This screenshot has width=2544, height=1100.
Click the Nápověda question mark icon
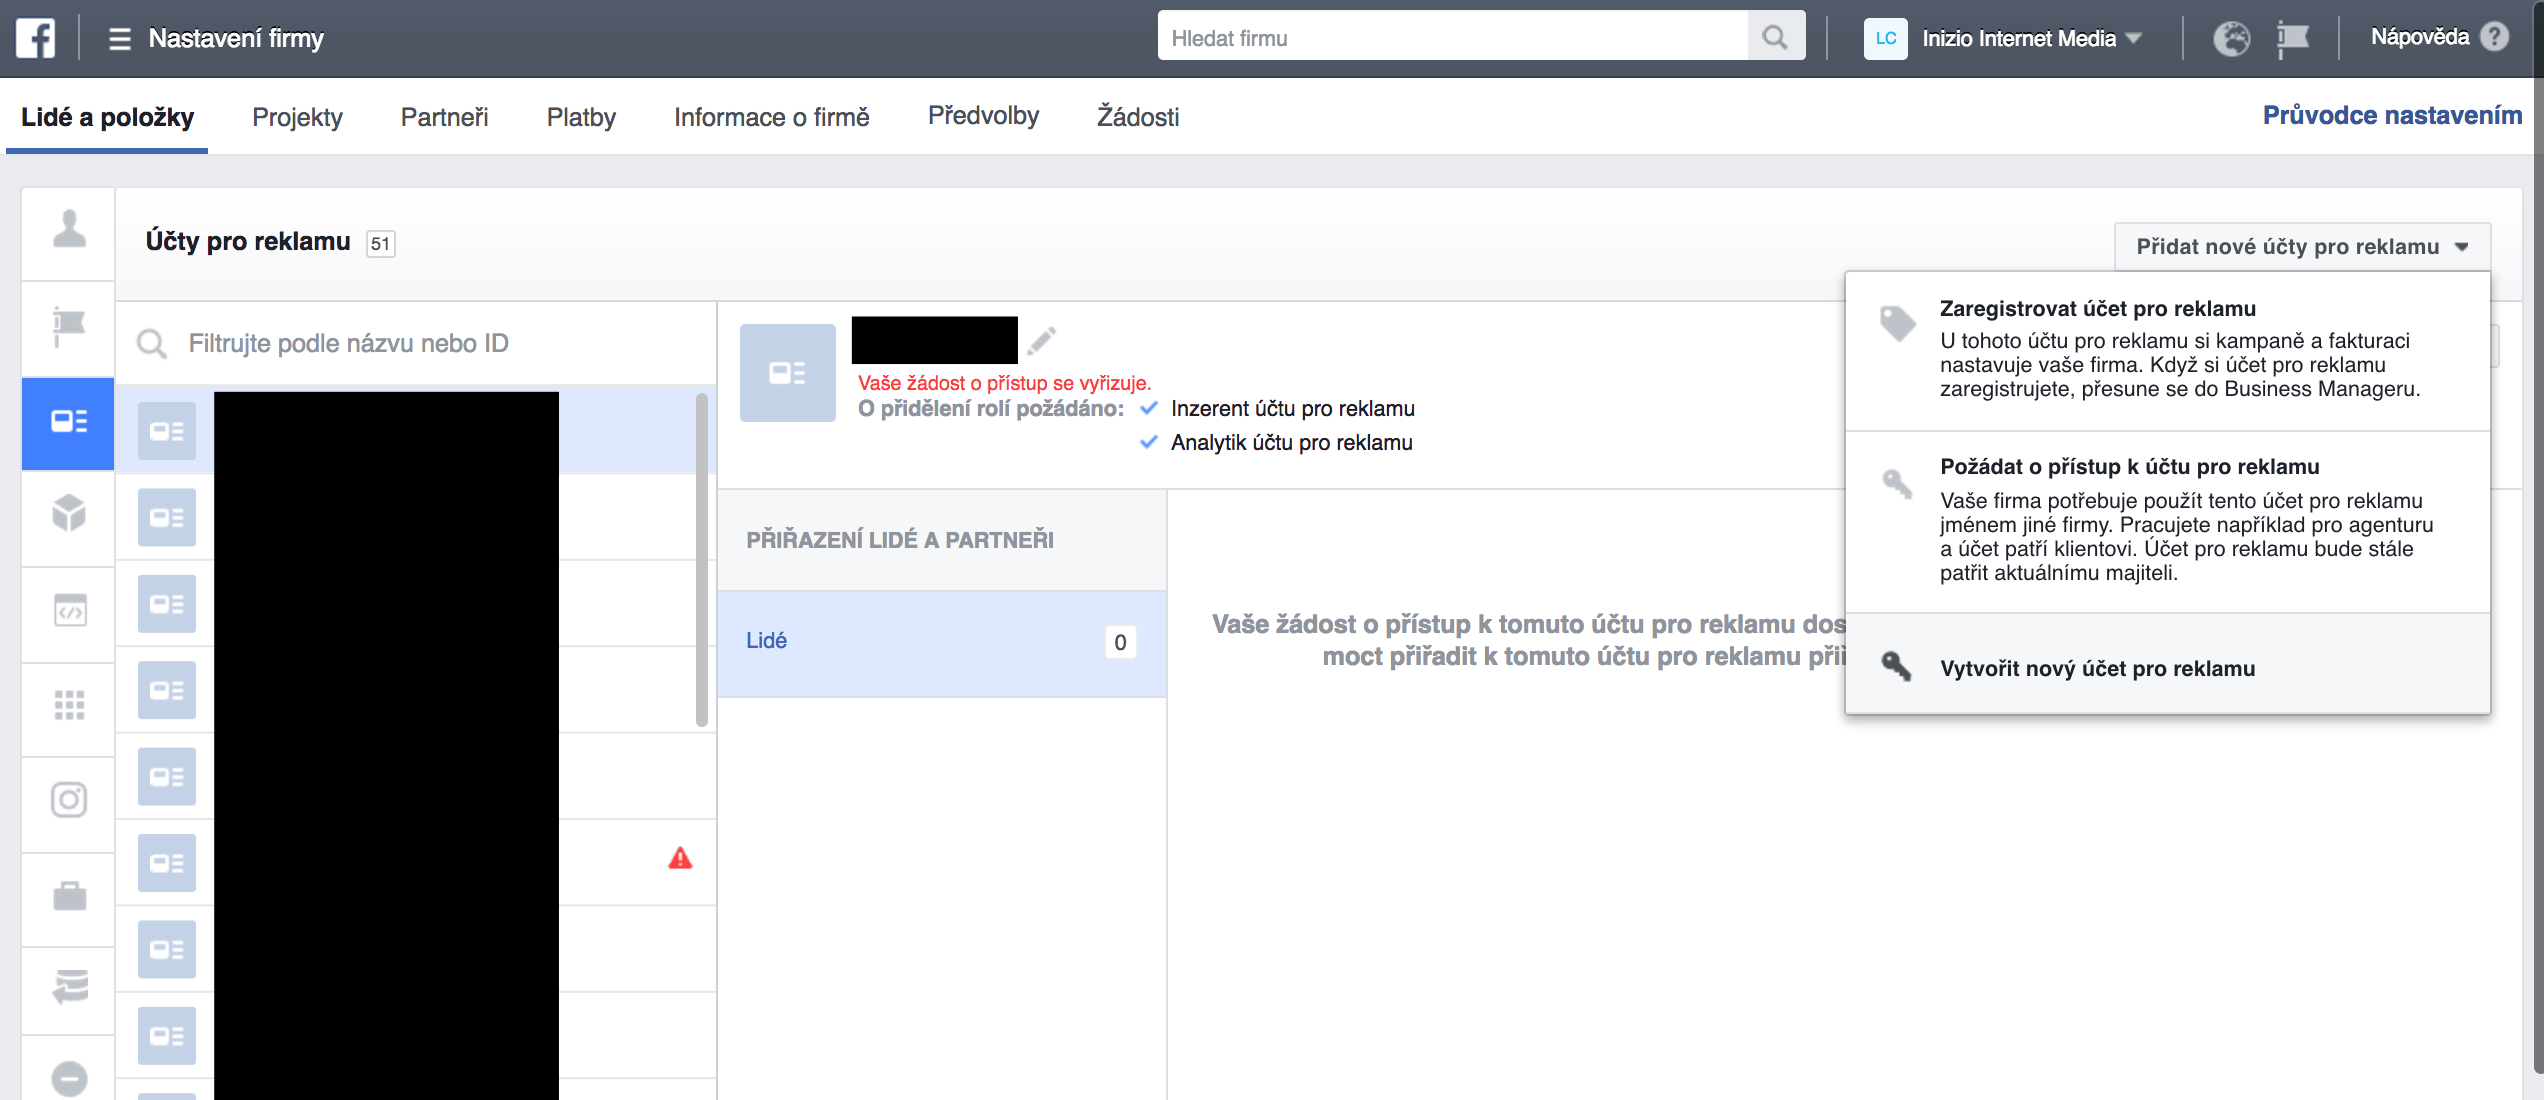pyautogui.click(x=2495, y=37)
